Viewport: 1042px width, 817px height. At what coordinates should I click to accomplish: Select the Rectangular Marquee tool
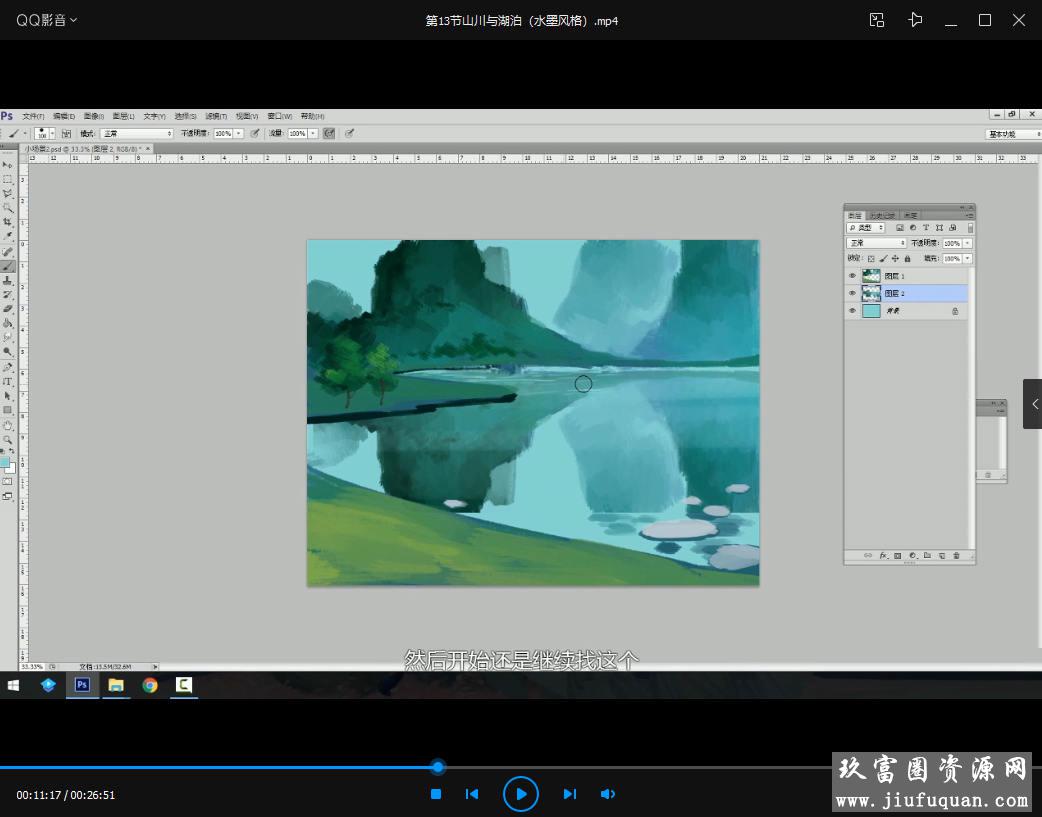click(7, 179)
